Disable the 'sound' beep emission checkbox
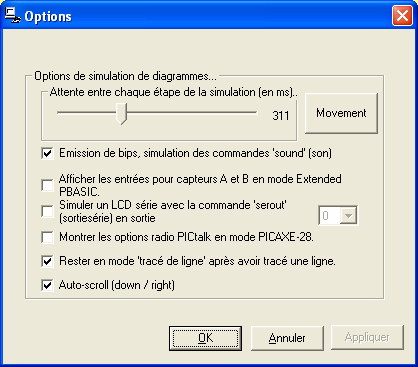The height and width of the screenshot is (367, 418). point(47,153)
